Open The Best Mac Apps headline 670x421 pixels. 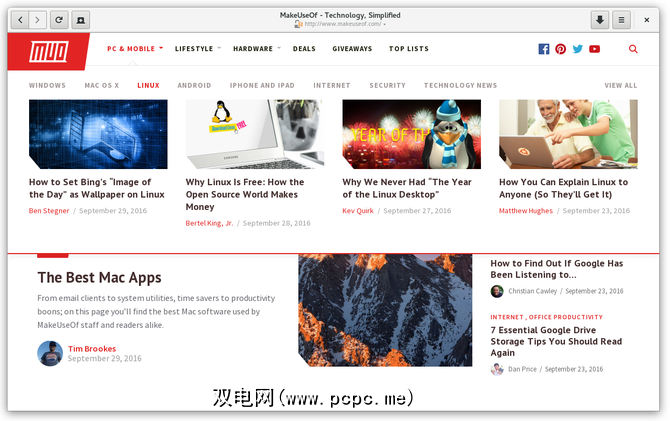[x=100, y=278]
